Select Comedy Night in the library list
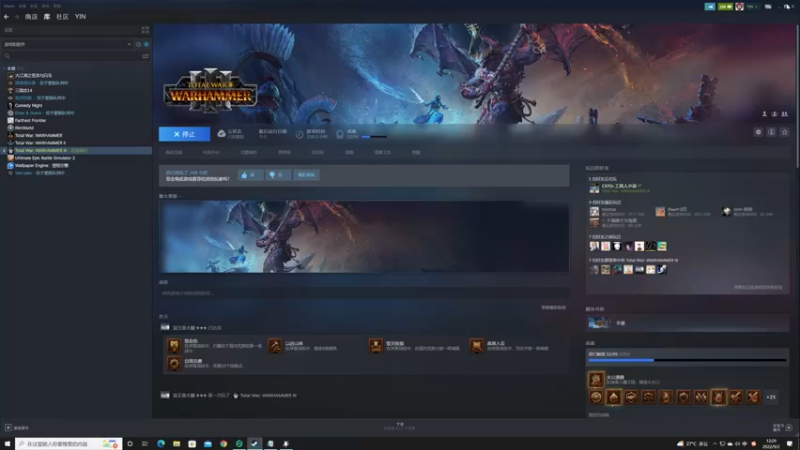The width and height of the screenshot is (800, 450). click(29, 106)
